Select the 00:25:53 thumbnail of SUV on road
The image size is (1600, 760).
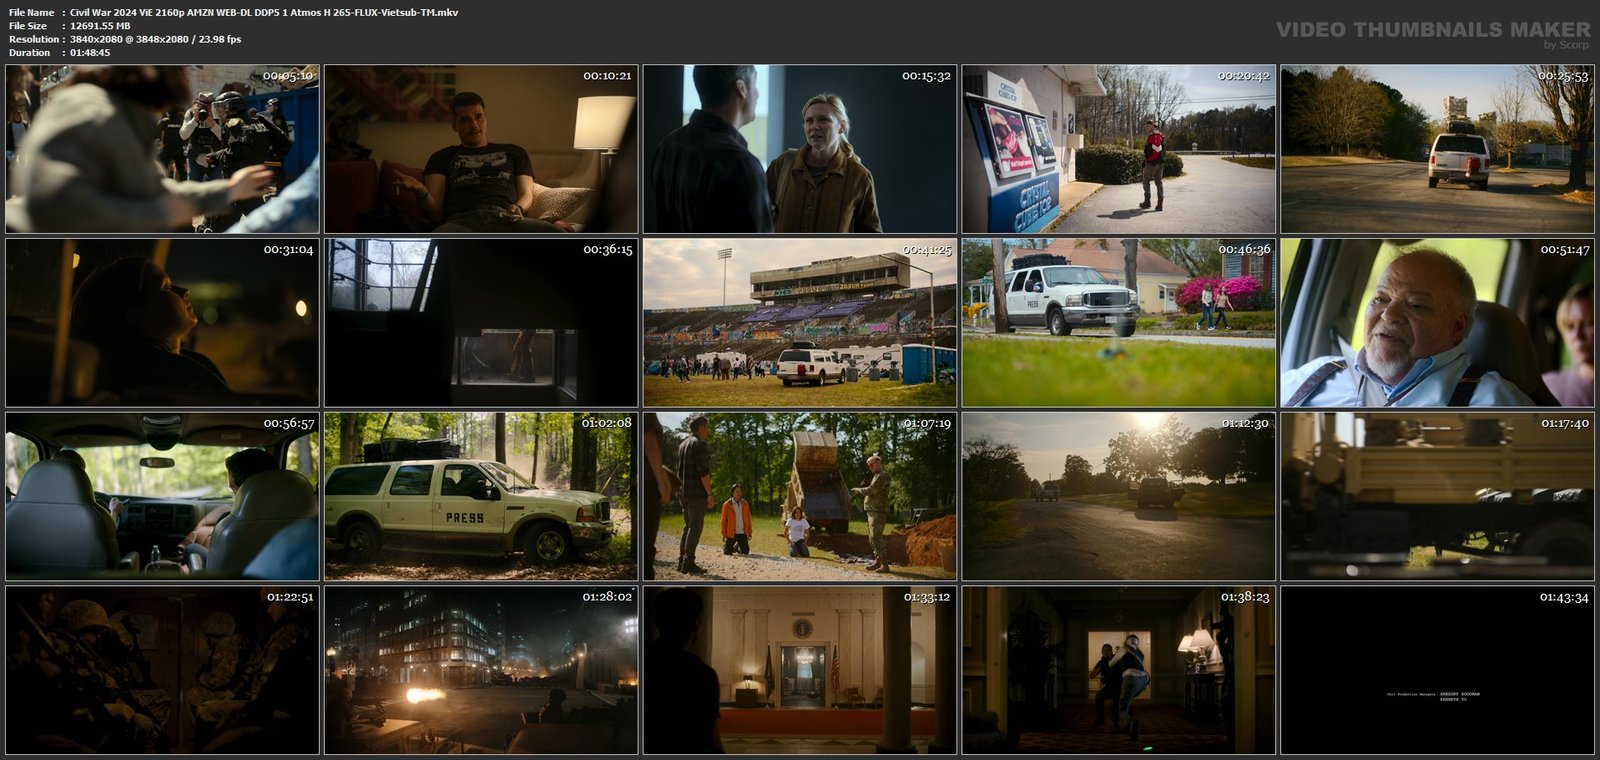click(1438, 149)
